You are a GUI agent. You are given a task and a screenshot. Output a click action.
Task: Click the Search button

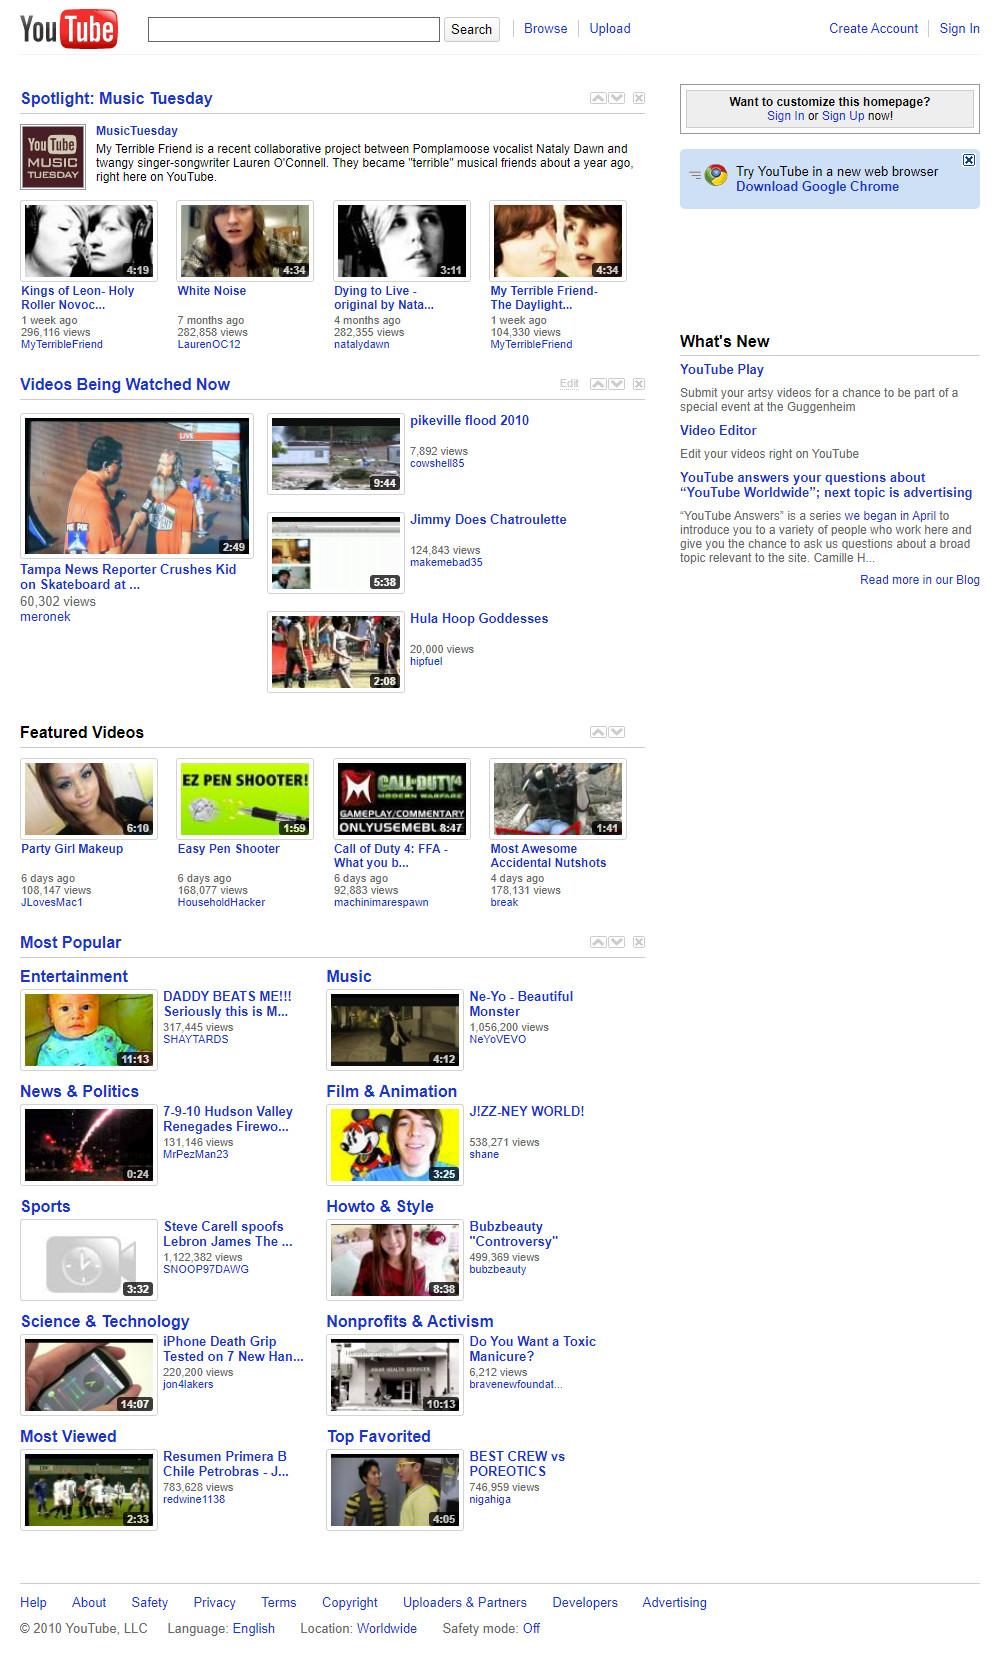tap(471, 29)
